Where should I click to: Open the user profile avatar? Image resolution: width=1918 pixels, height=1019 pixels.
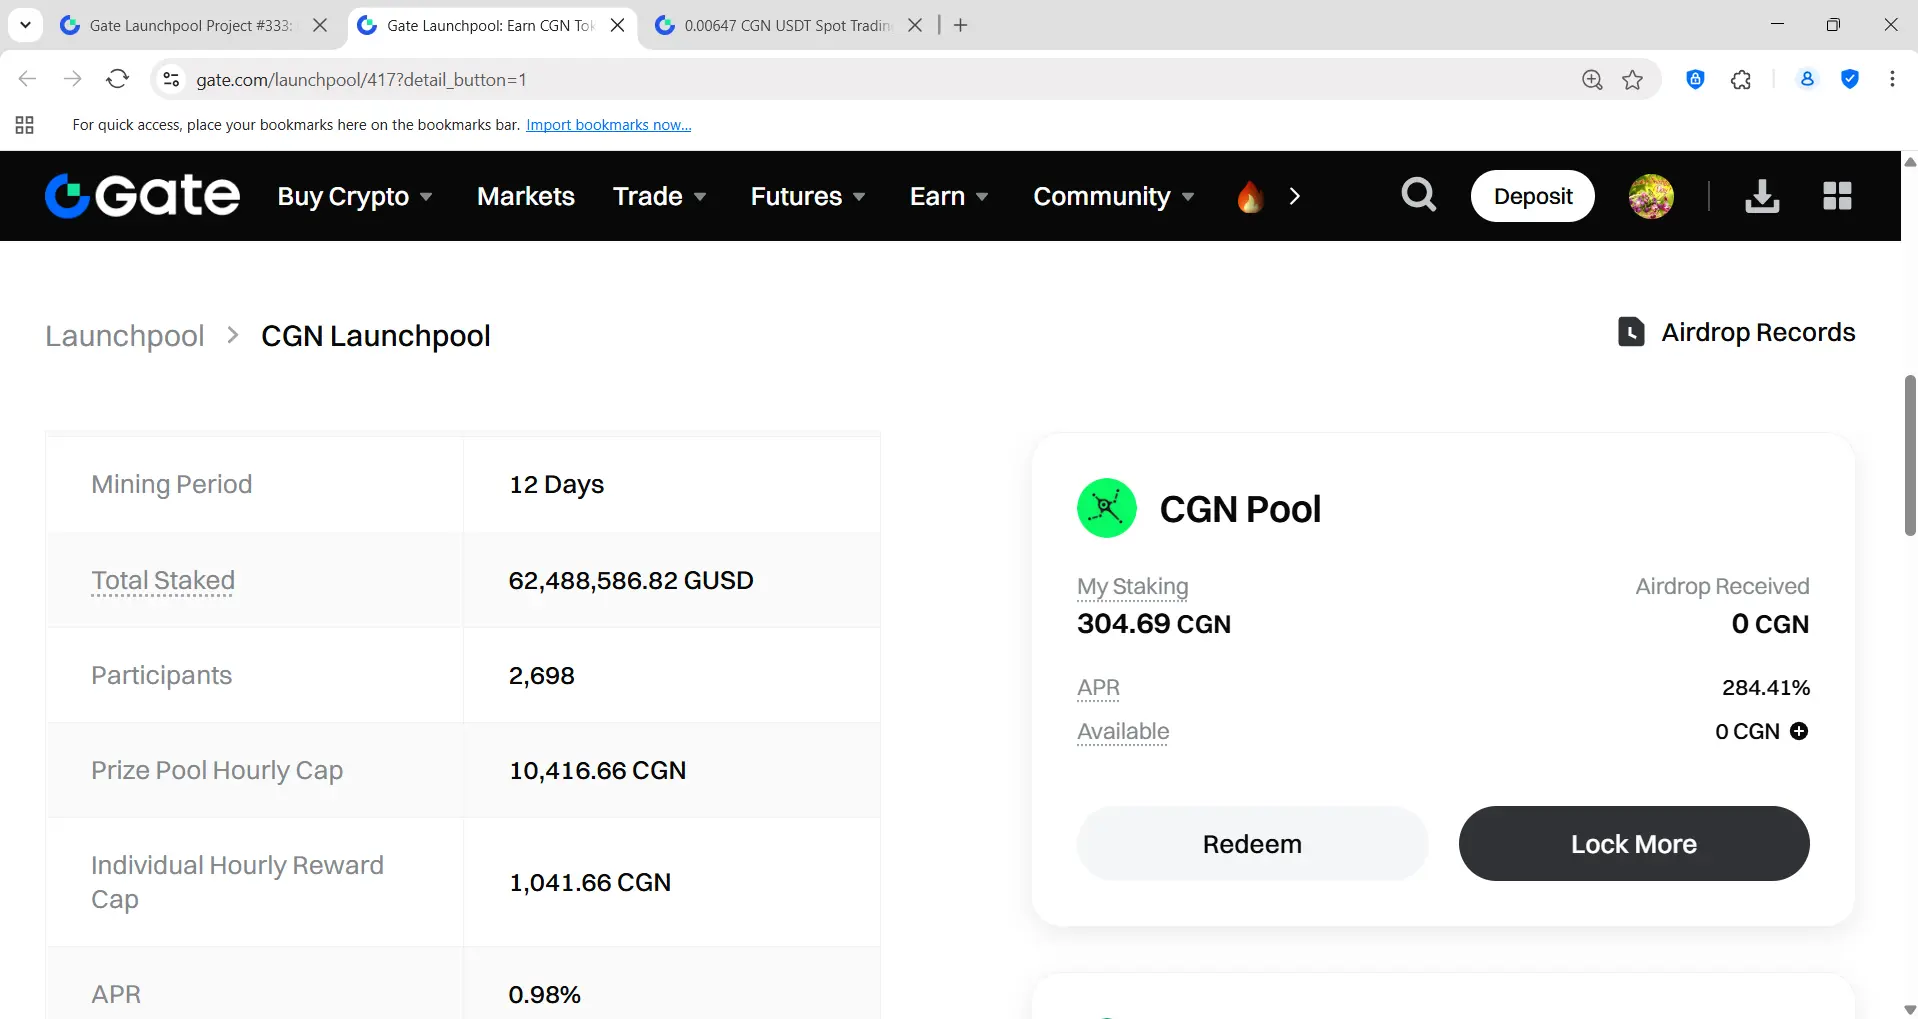pyautogui.click(x=1651, y=196)
